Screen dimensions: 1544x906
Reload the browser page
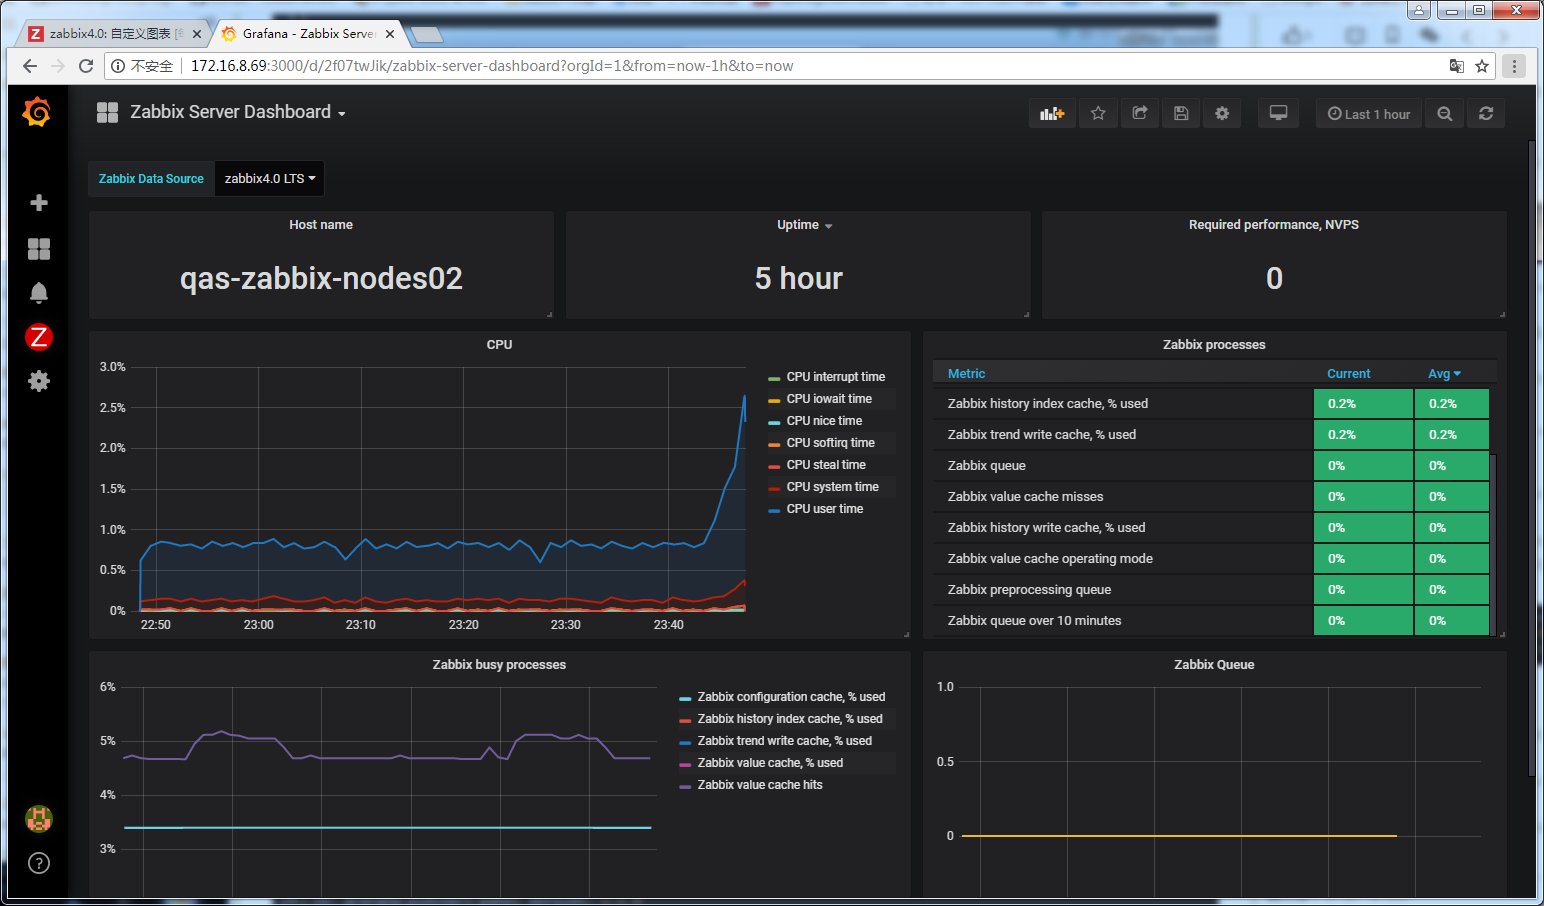(86, 66)
